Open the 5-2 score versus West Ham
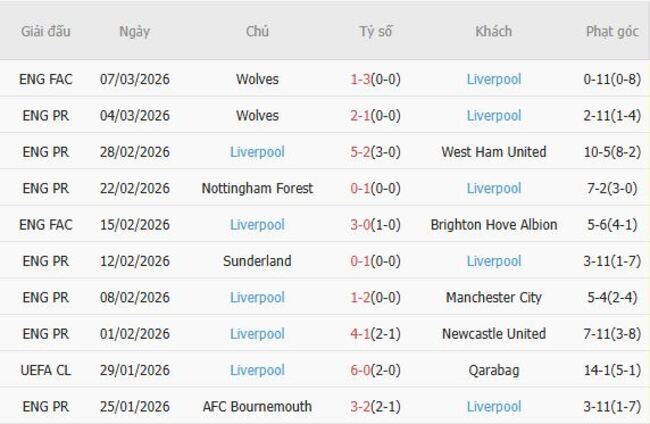 coord(364,152)
